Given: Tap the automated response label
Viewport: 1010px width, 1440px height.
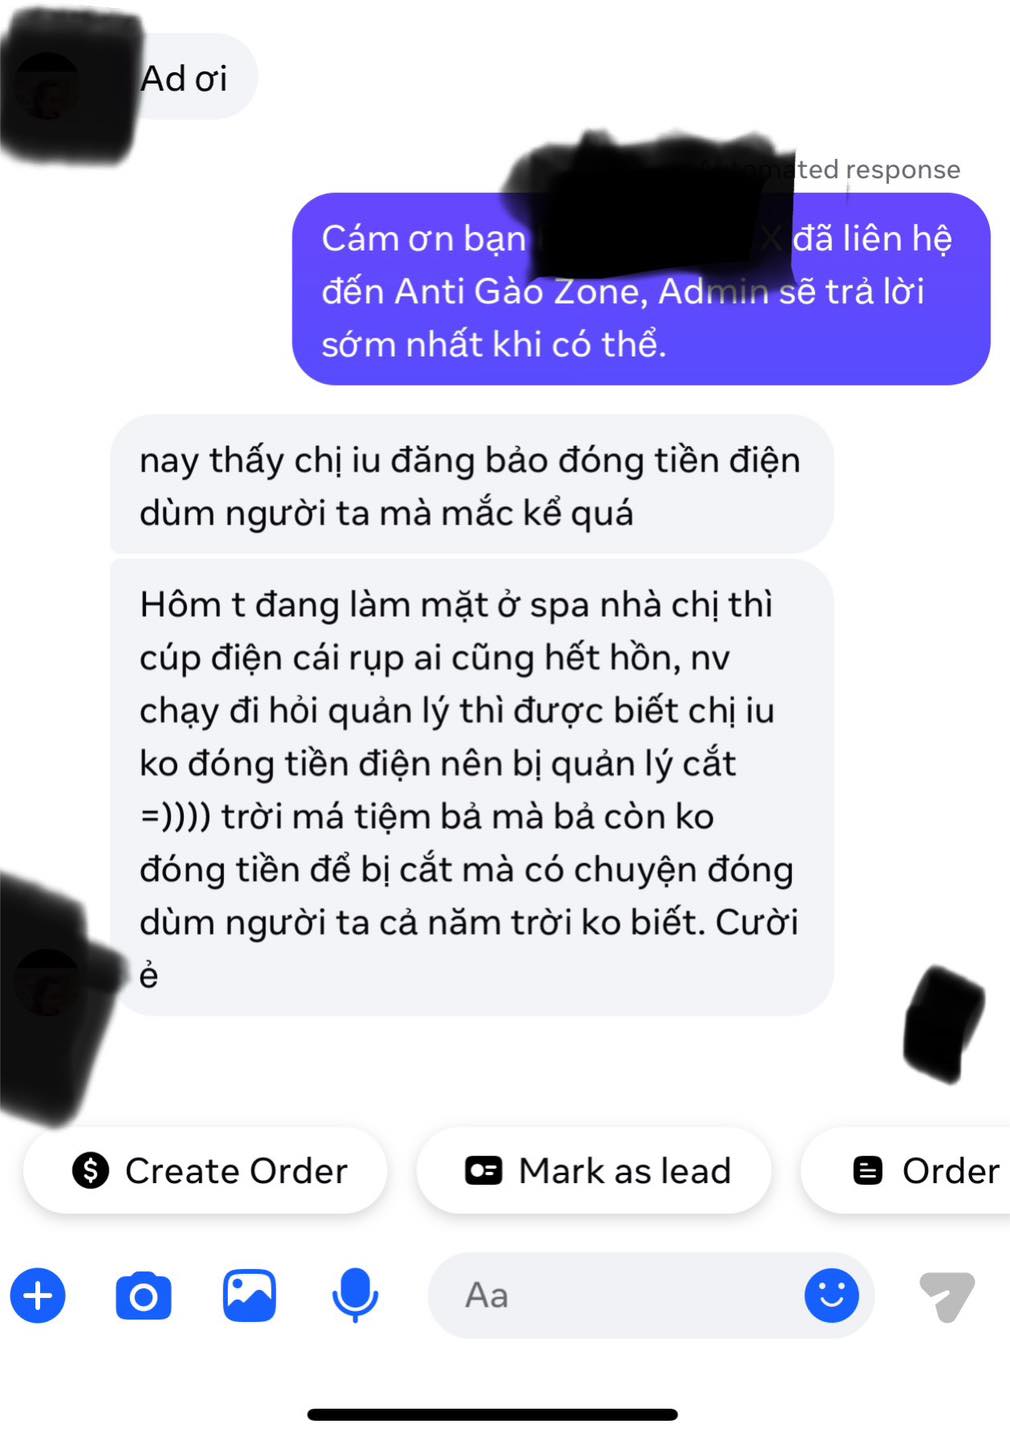Looking at the screenshot, I should [832, 169].
